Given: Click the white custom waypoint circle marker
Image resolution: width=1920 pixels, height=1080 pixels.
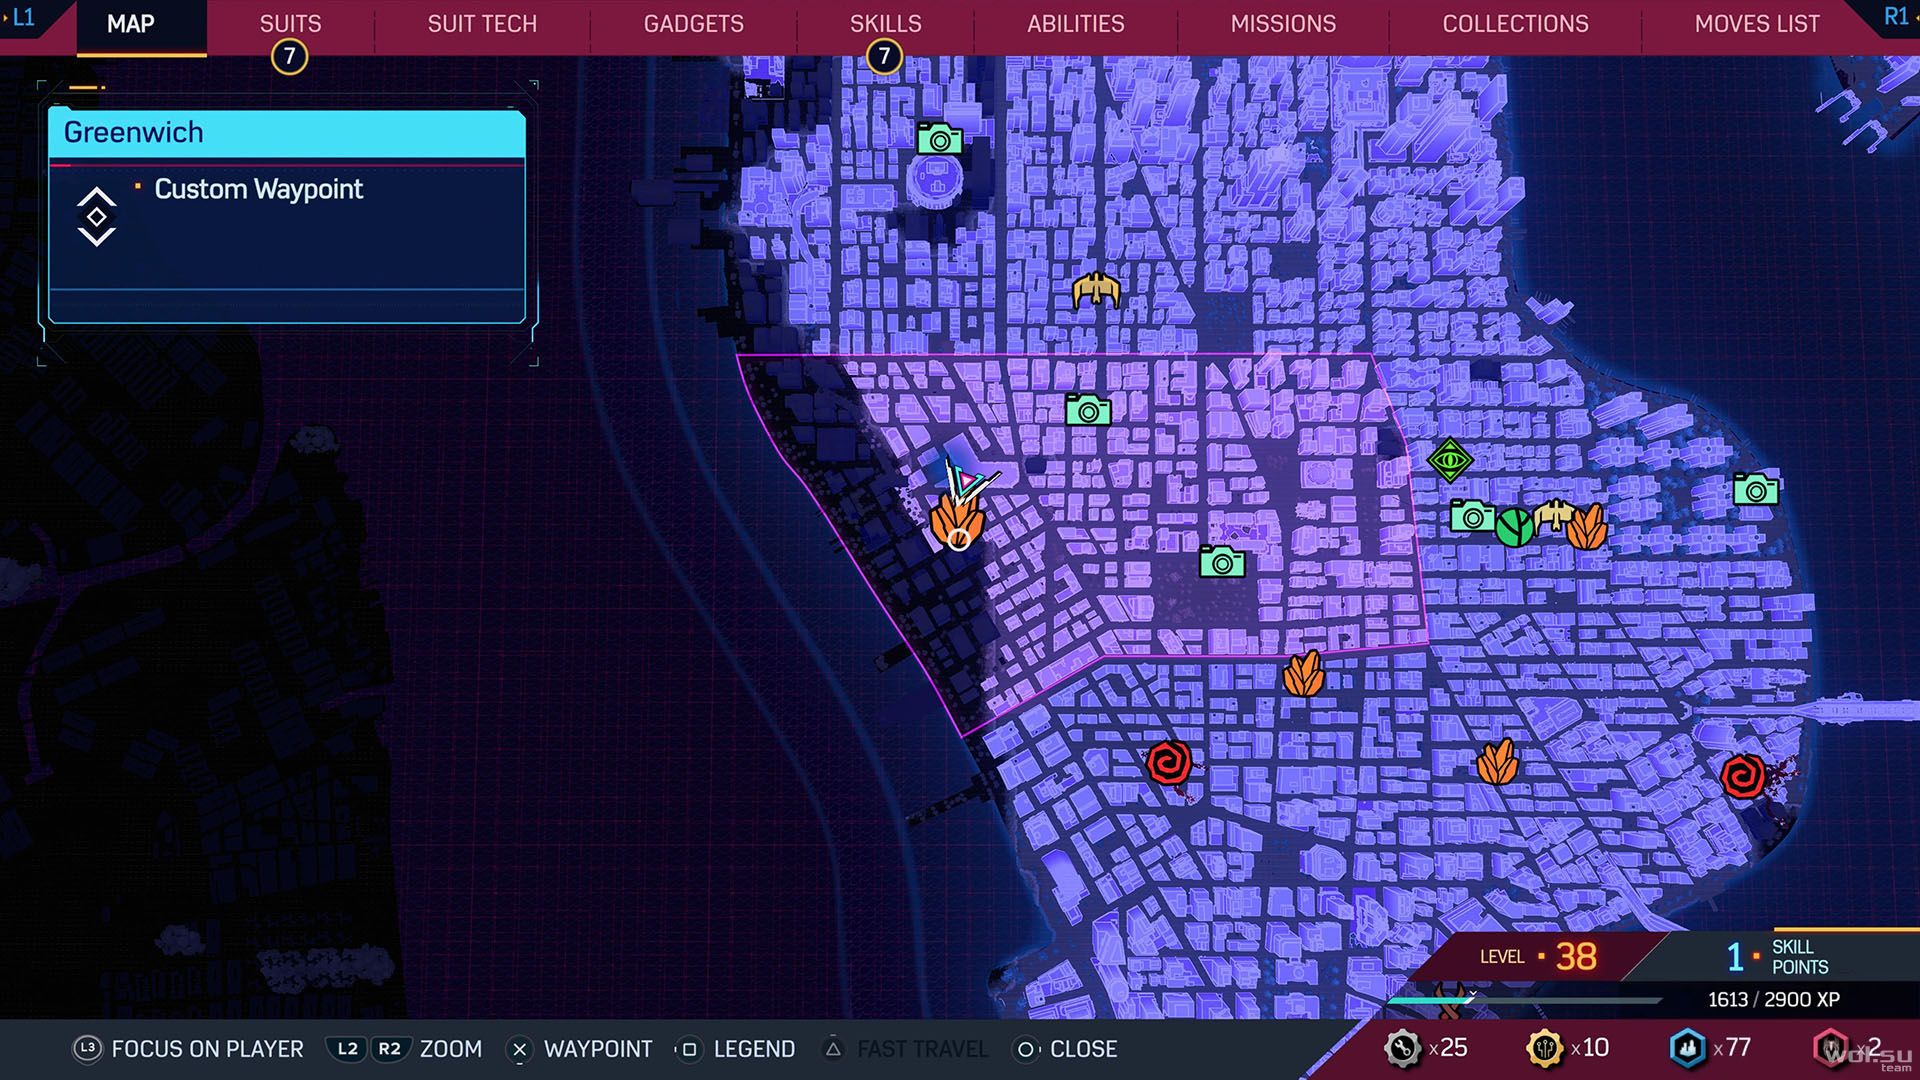Looking at the screenshot, I should 958,540.
